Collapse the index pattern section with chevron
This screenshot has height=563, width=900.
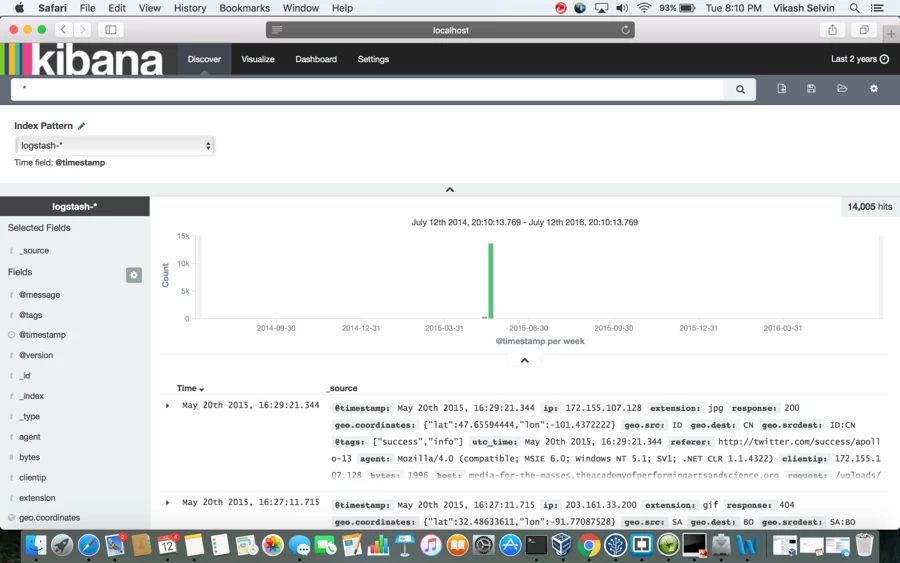tap(450, 189)
